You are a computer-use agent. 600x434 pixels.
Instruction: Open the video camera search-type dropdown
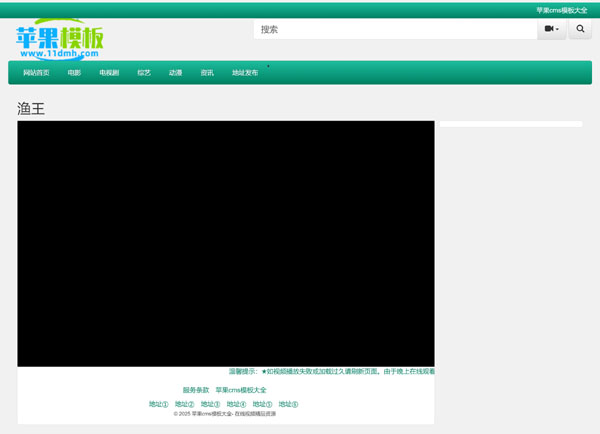[x=551, y=29]
